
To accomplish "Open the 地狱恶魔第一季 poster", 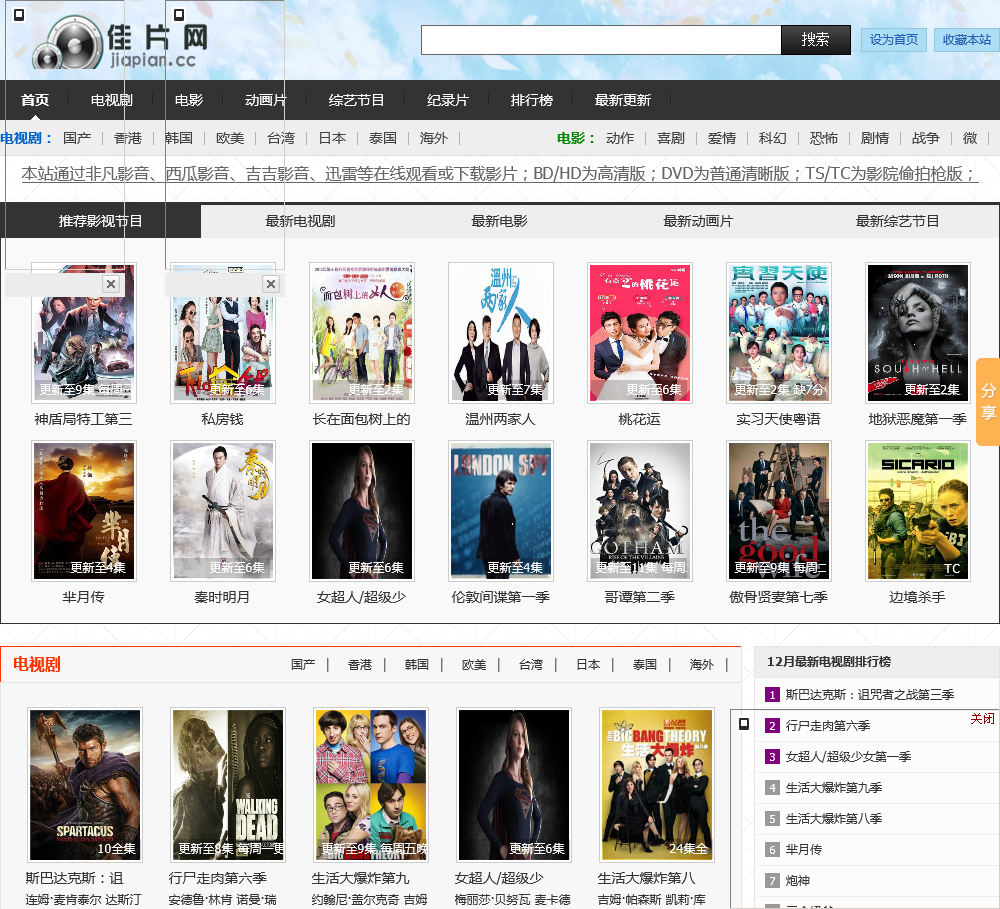I will click(918, 332).
